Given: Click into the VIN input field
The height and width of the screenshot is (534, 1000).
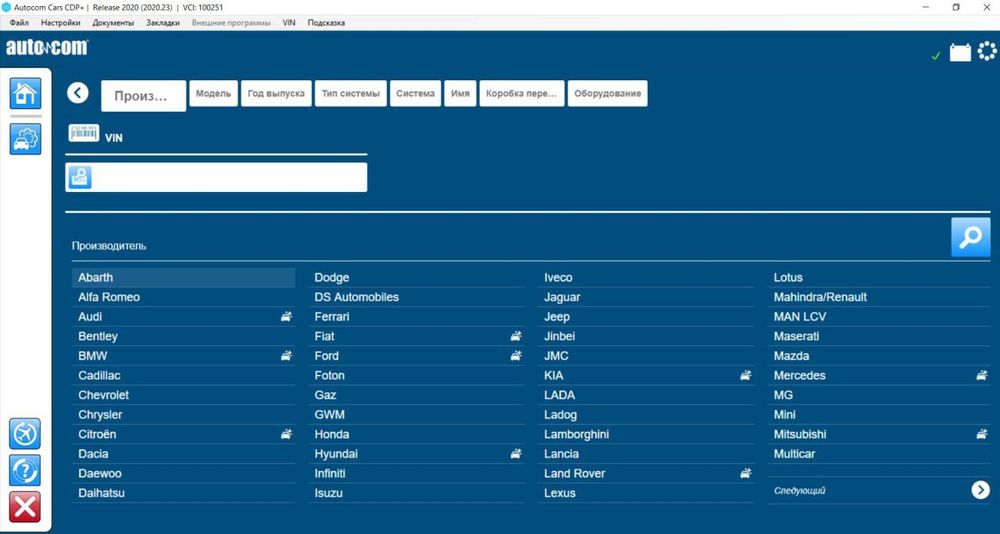Looking at the screenshot, I should tap(216, 177).
